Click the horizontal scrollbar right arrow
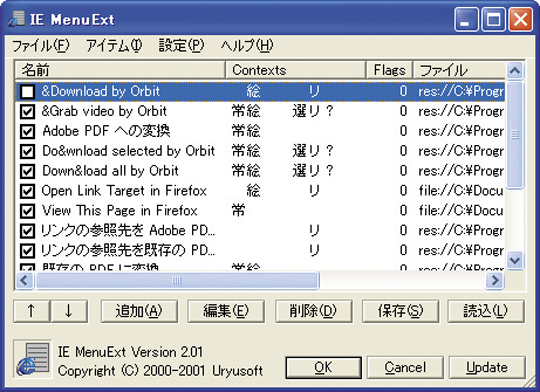Image resolution: width=540 pixels, height=392 pixels. pyautogui.click(x=495, y=280)
